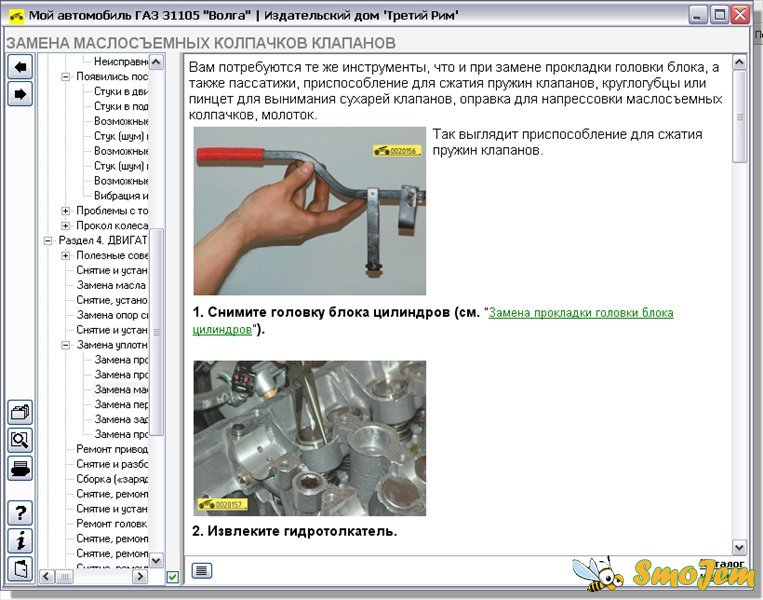Viewport: 763px width, 600px height.
Task: Collapse the 'Раздел 4. ДВИГАТ' section
Action: pyautogui.click(x=48, y=240)
